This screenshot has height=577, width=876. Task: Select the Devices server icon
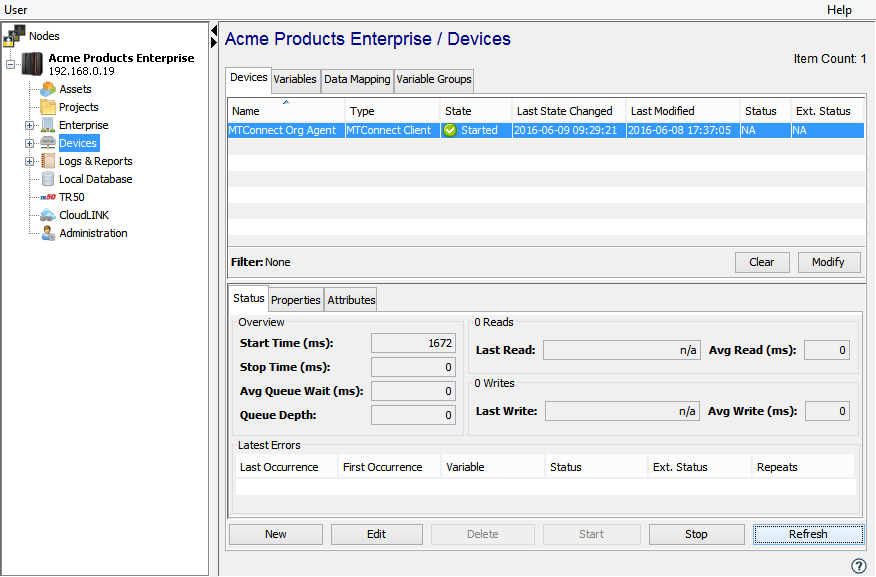[48, 142]
